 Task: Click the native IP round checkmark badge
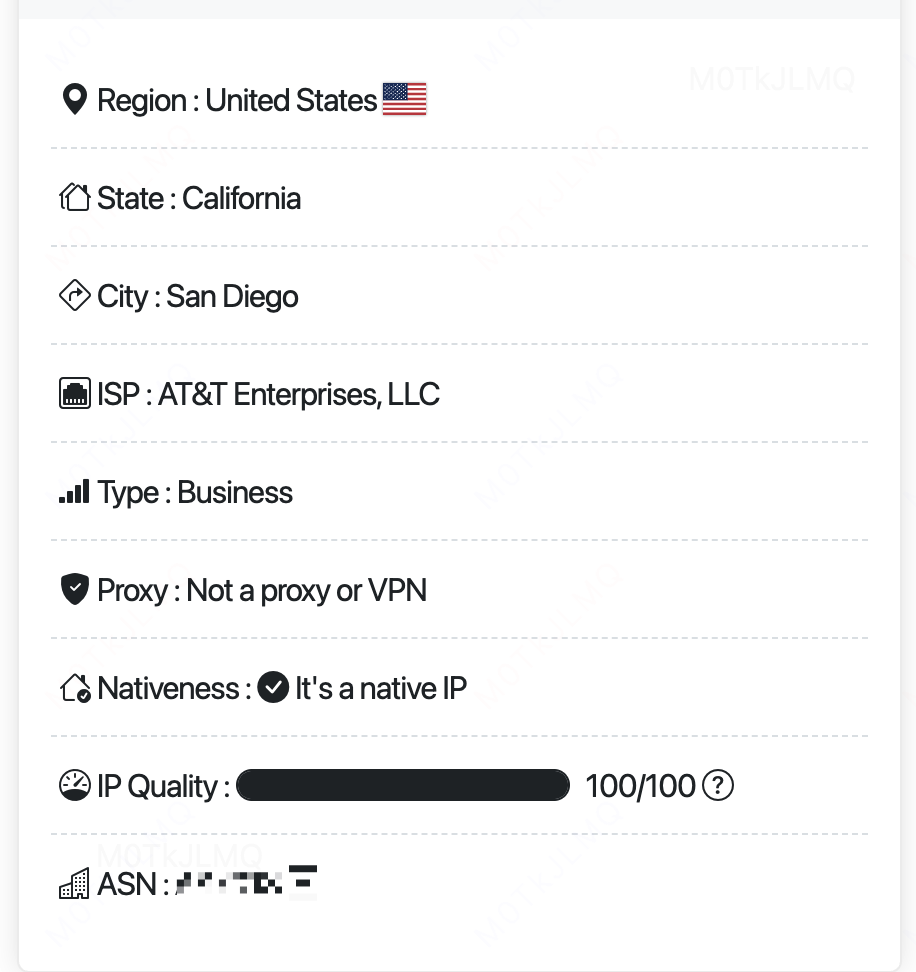[x=273, y=687]
